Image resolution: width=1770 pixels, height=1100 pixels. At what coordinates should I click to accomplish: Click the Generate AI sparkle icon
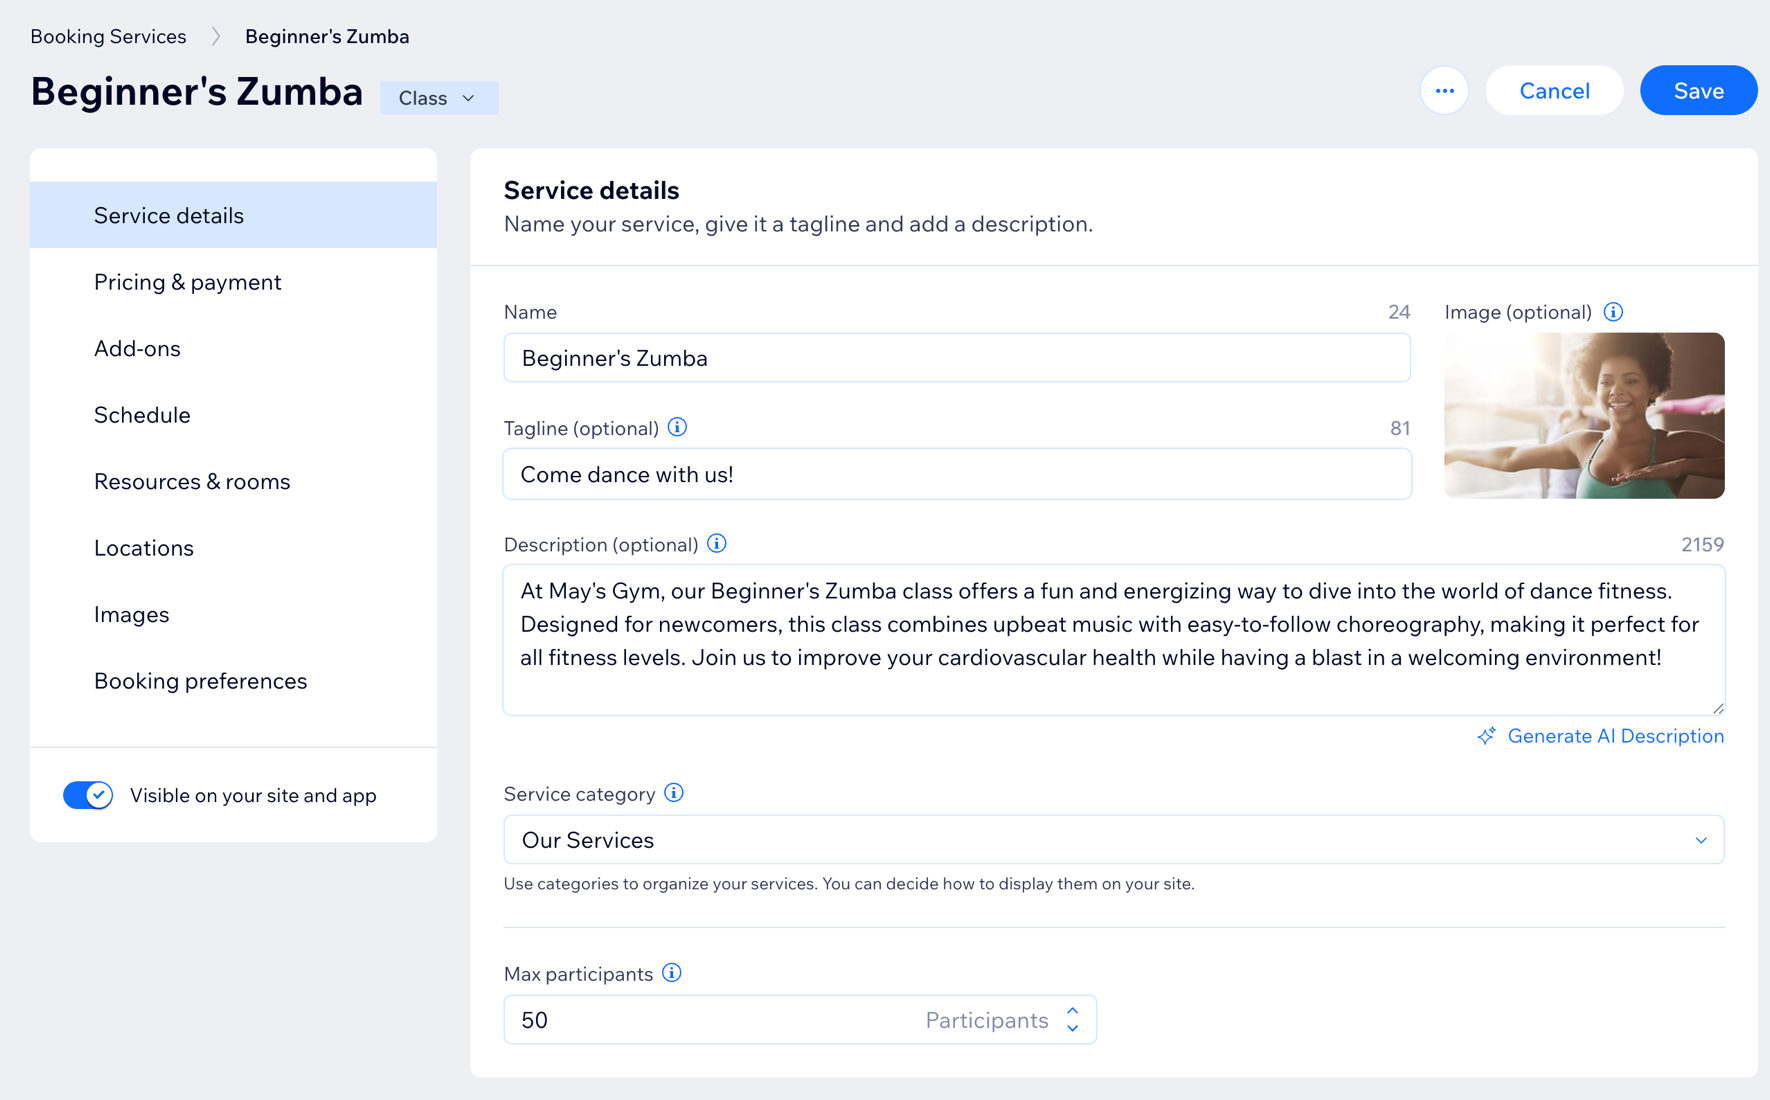[x=1487, y=736]
